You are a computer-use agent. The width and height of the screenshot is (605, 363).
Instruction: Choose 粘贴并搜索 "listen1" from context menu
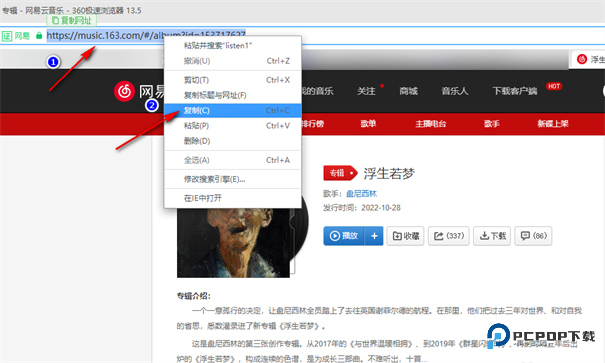tap(233, 46)
